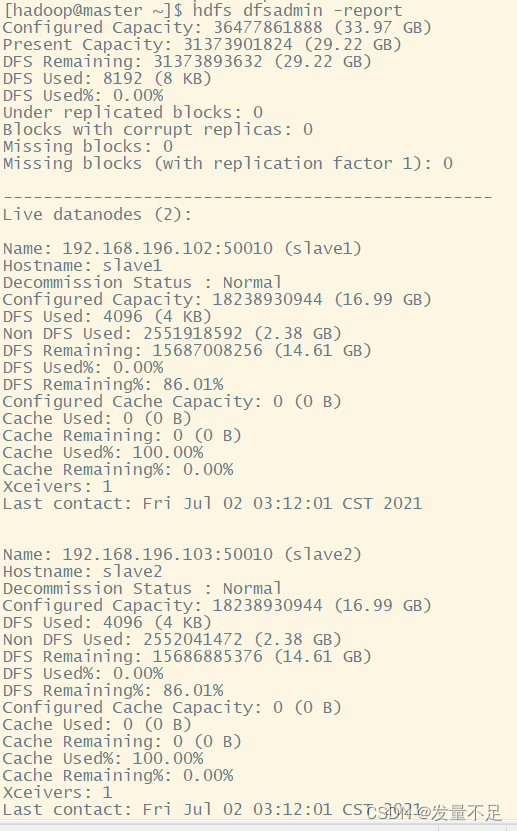Click the Live datanodes (2) heading
The width and height of the screenshot is (517, 831).
(x=97, y=214)
